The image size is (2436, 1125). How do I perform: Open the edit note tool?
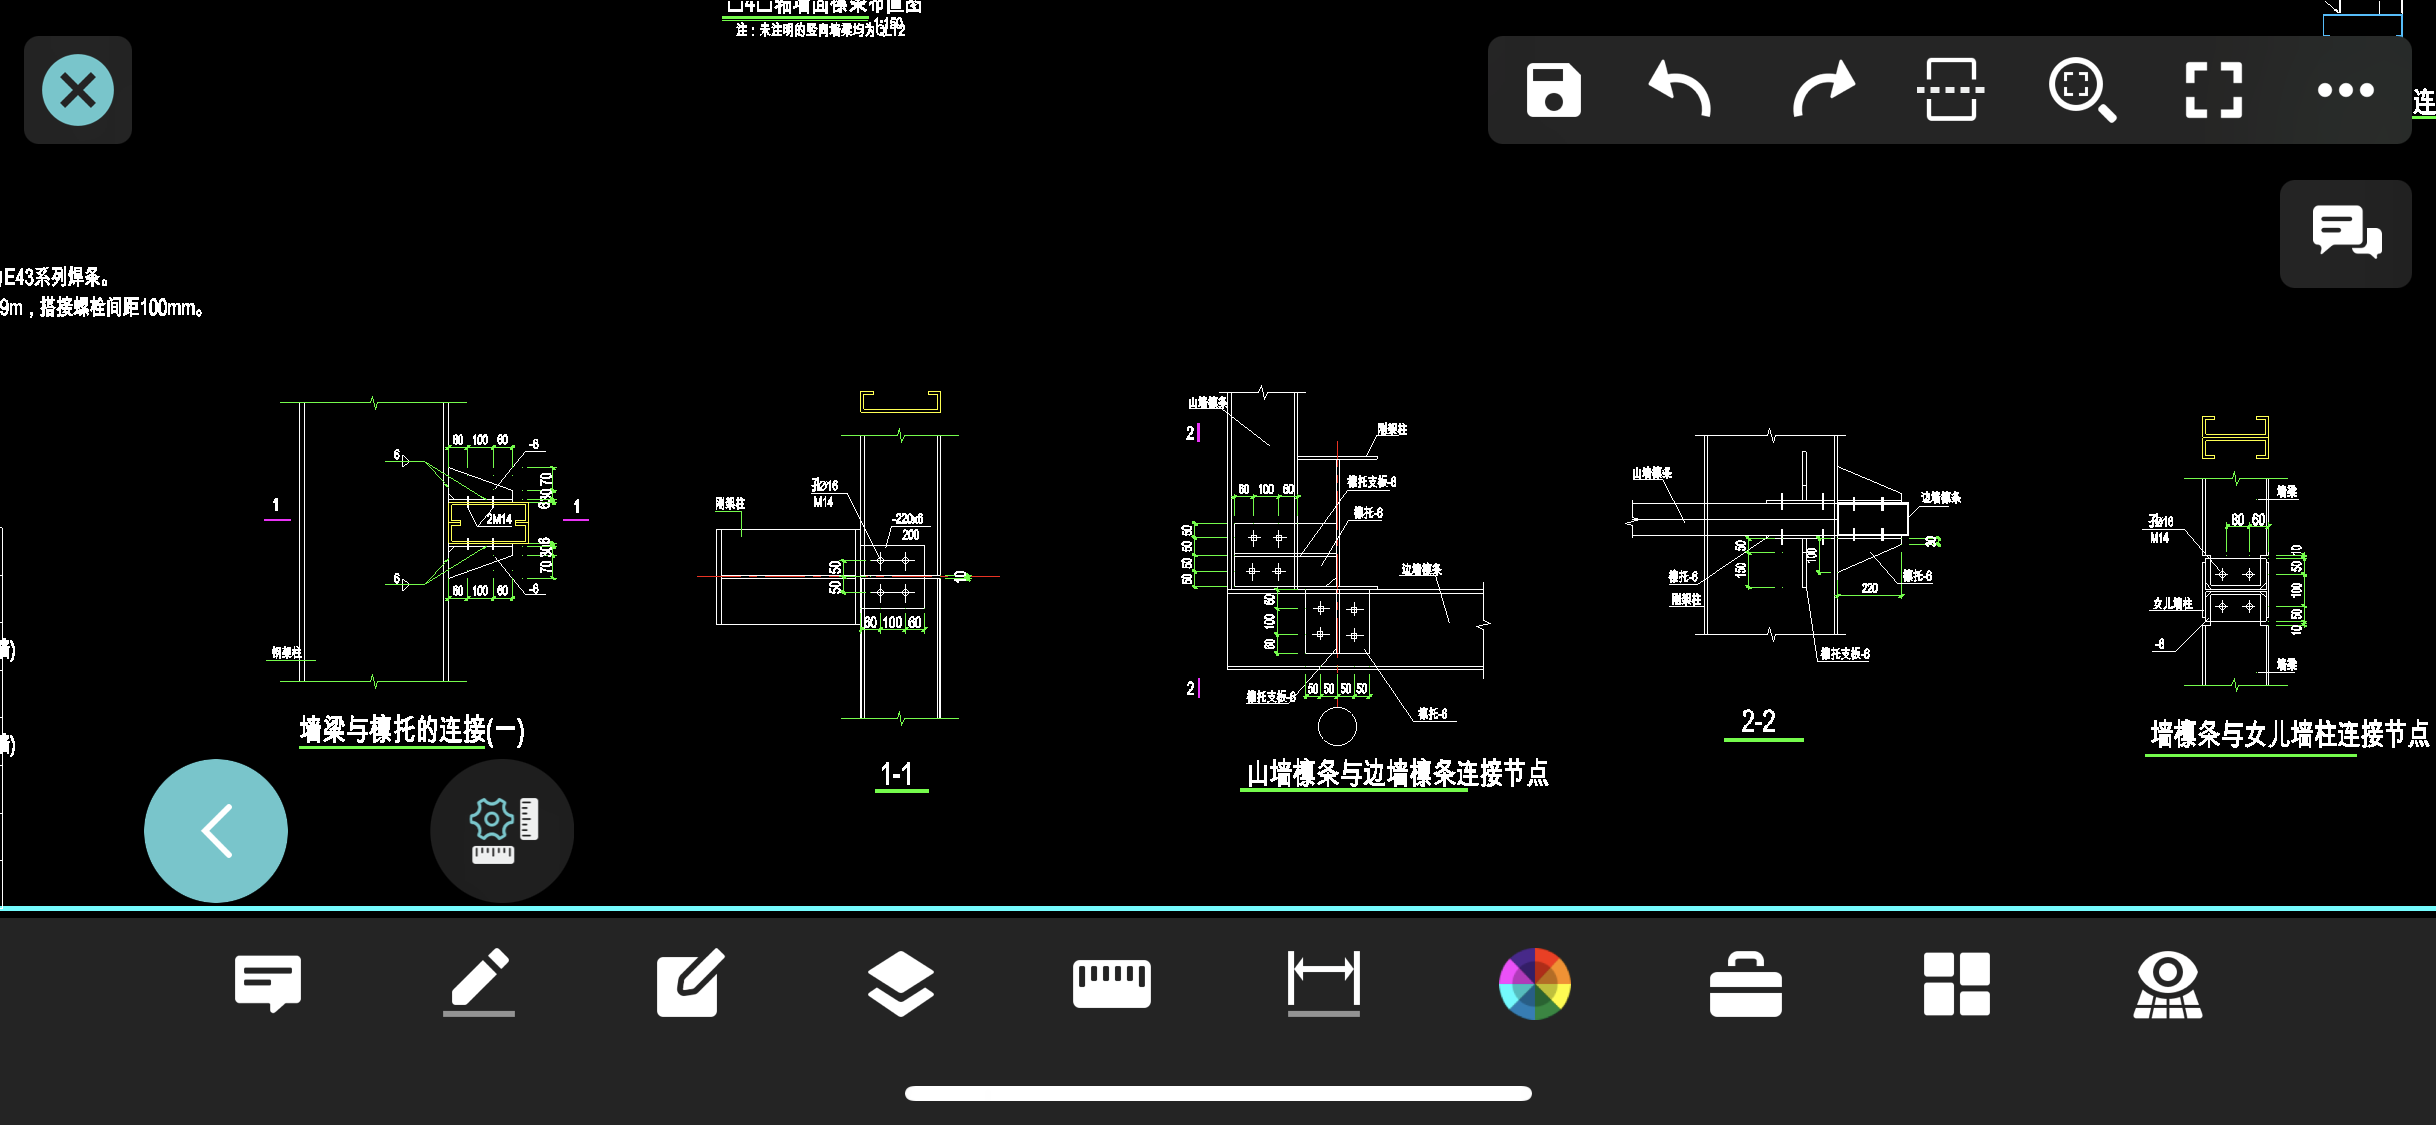(x=690, y=983)
